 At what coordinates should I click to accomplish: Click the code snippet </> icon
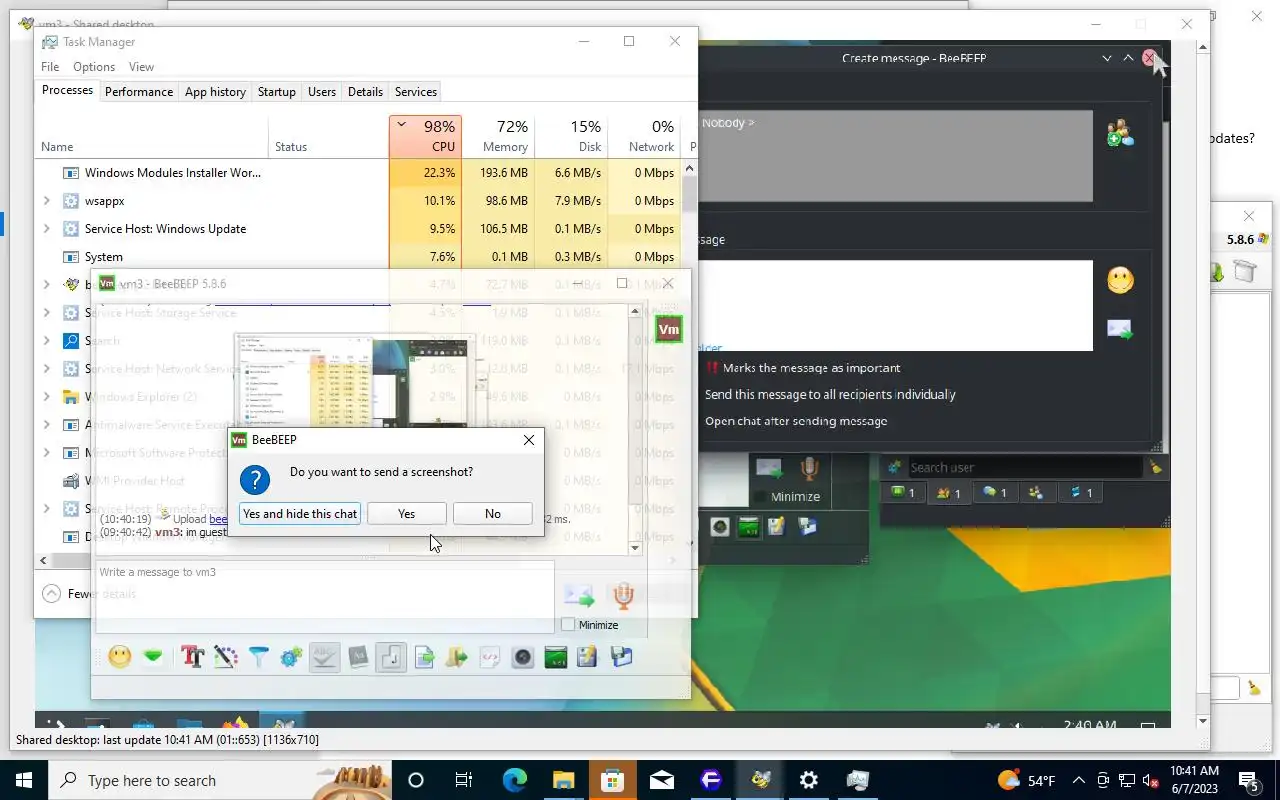[490, 657]
